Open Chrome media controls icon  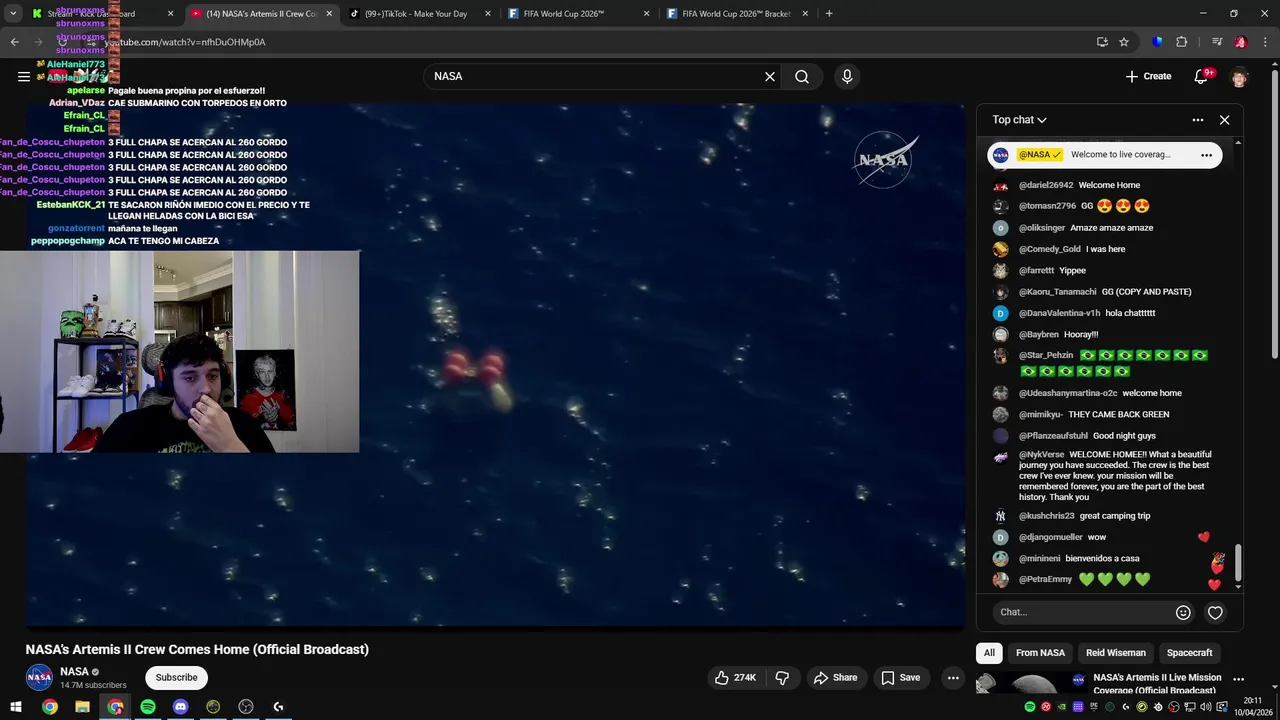click(1217, 42)
